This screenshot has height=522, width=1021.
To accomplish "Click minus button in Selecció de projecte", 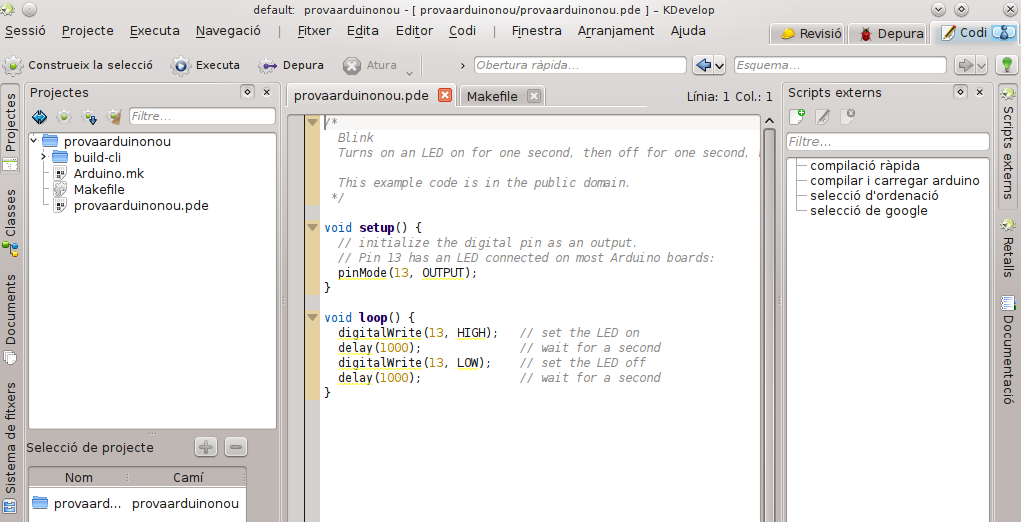I will click(x=236, y=447).
